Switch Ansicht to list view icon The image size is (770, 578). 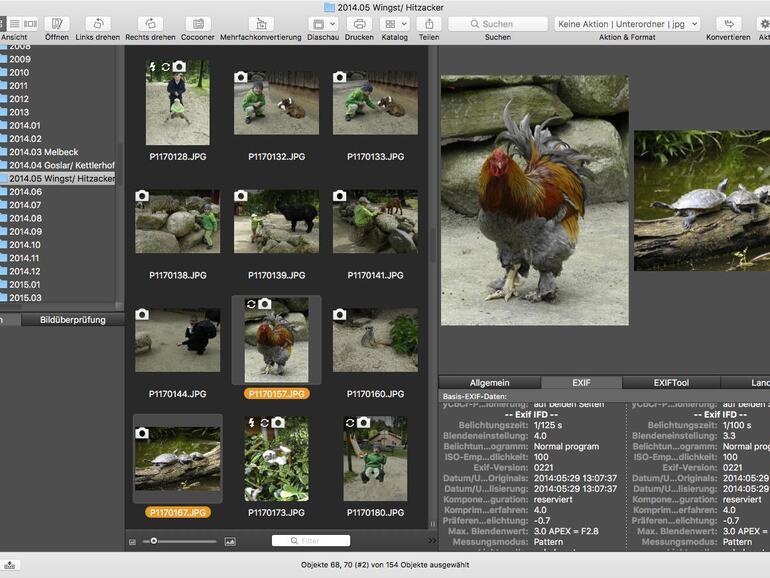[x=15, y=24]
